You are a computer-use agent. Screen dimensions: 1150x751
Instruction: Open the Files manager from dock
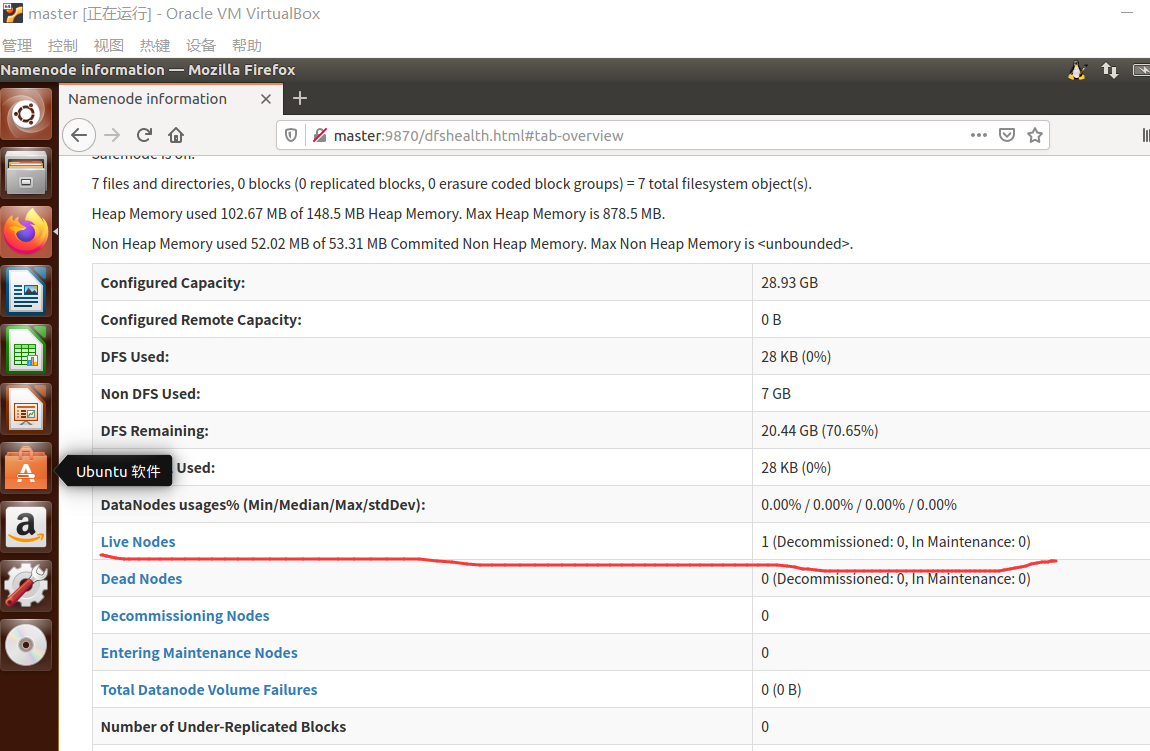[26, 173]
